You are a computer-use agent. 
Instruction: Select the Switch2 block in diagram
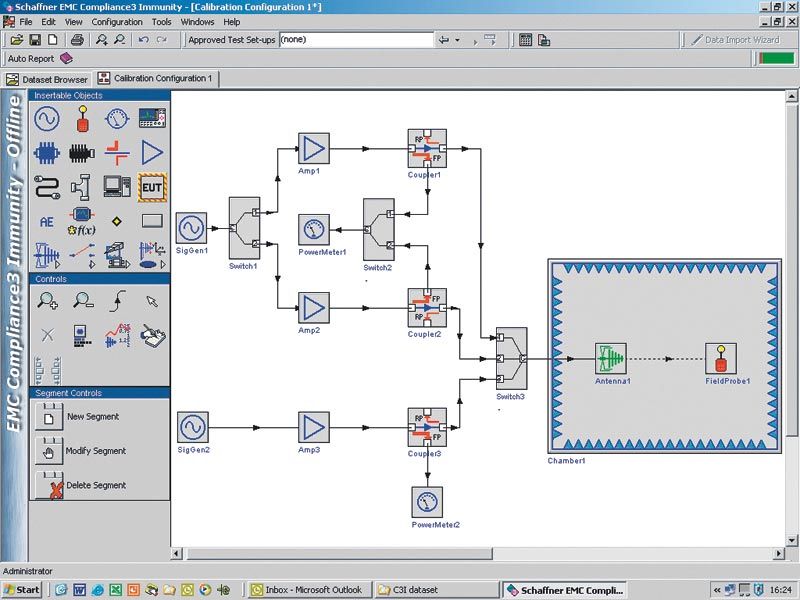379,230
